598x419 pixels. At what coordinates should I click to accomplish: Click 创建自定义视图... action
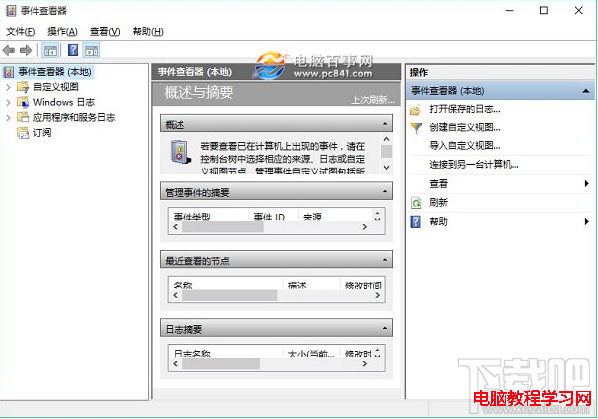click(x=465, y=127)
